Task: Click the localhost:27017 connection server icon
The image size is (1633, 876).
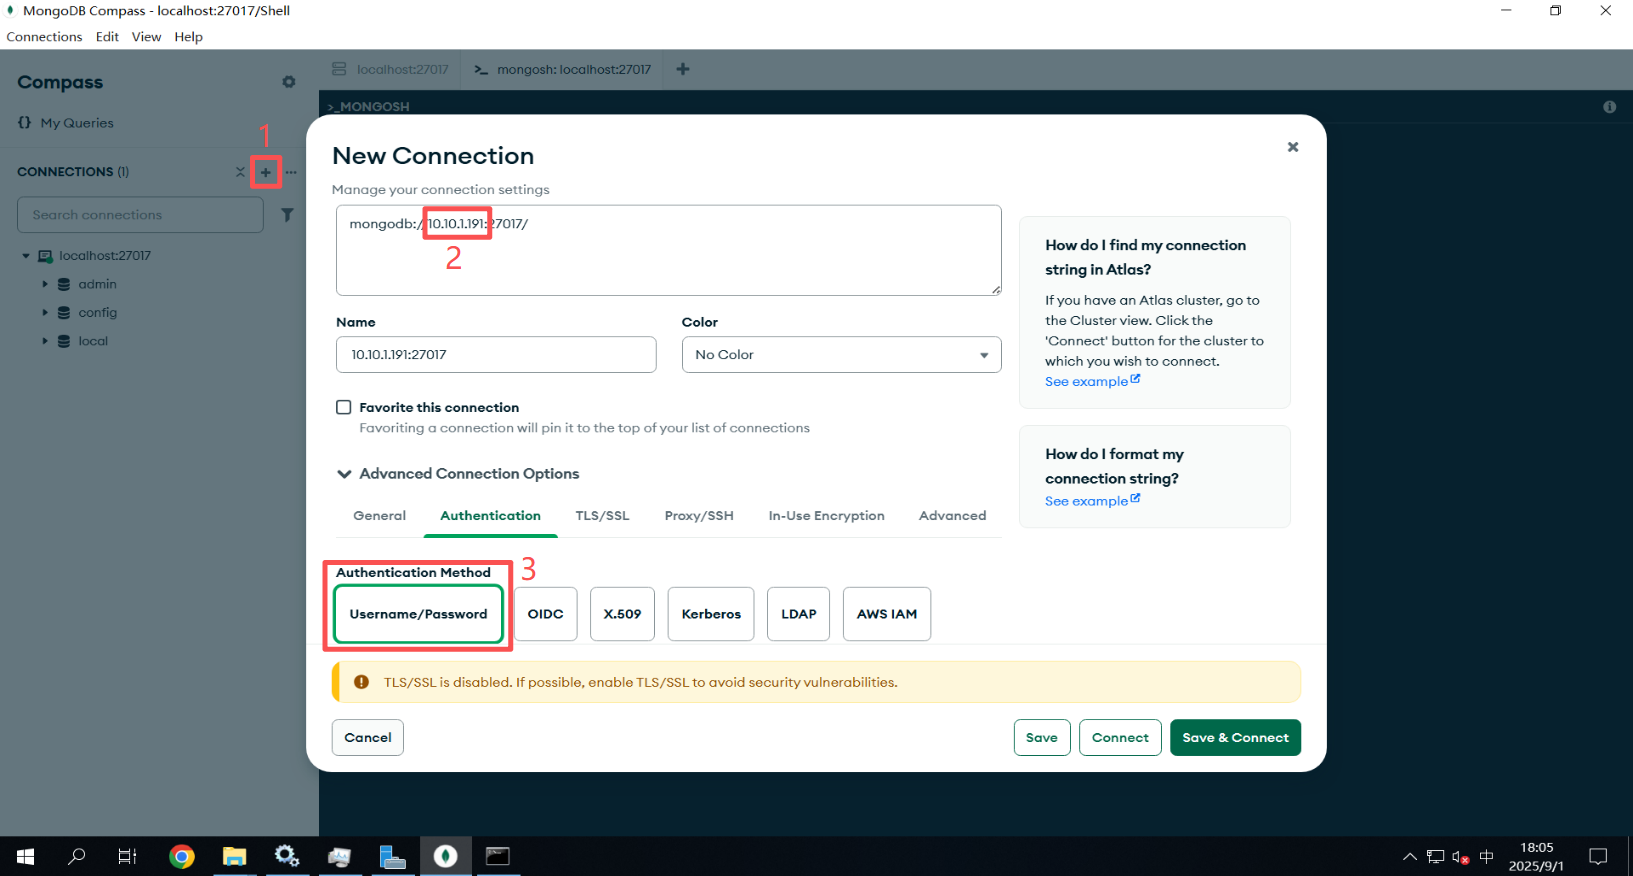Action: [x=45, y=256]
